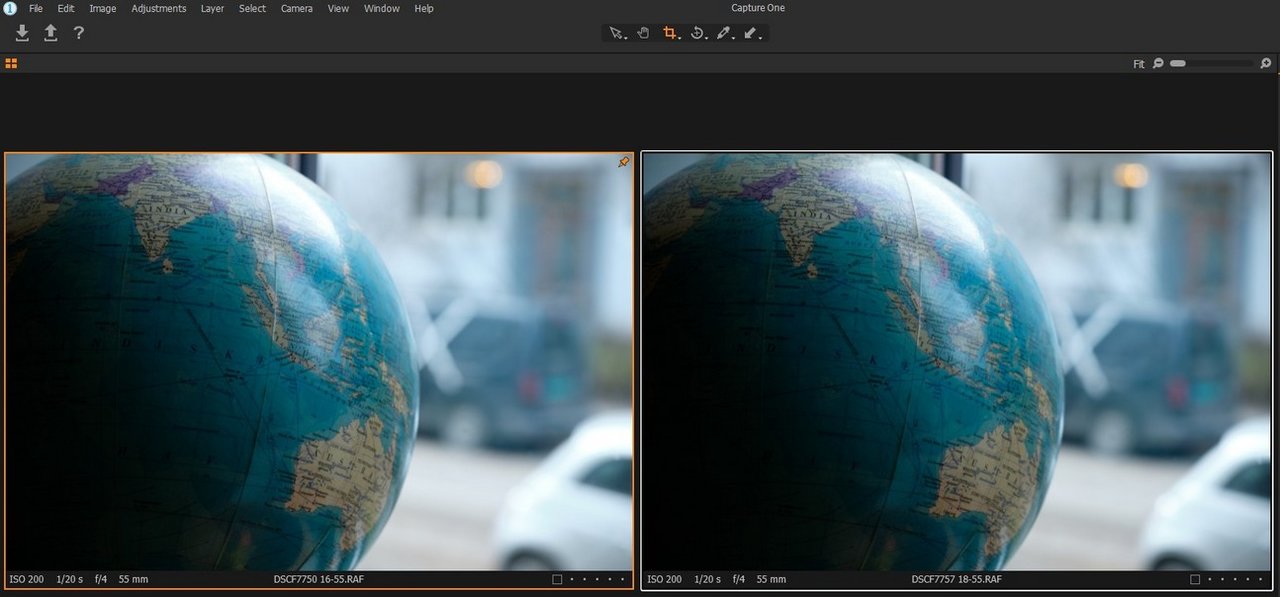The image size is (1280, 597).
Task: Select the Rotation tool
Action: click(697, 33)
